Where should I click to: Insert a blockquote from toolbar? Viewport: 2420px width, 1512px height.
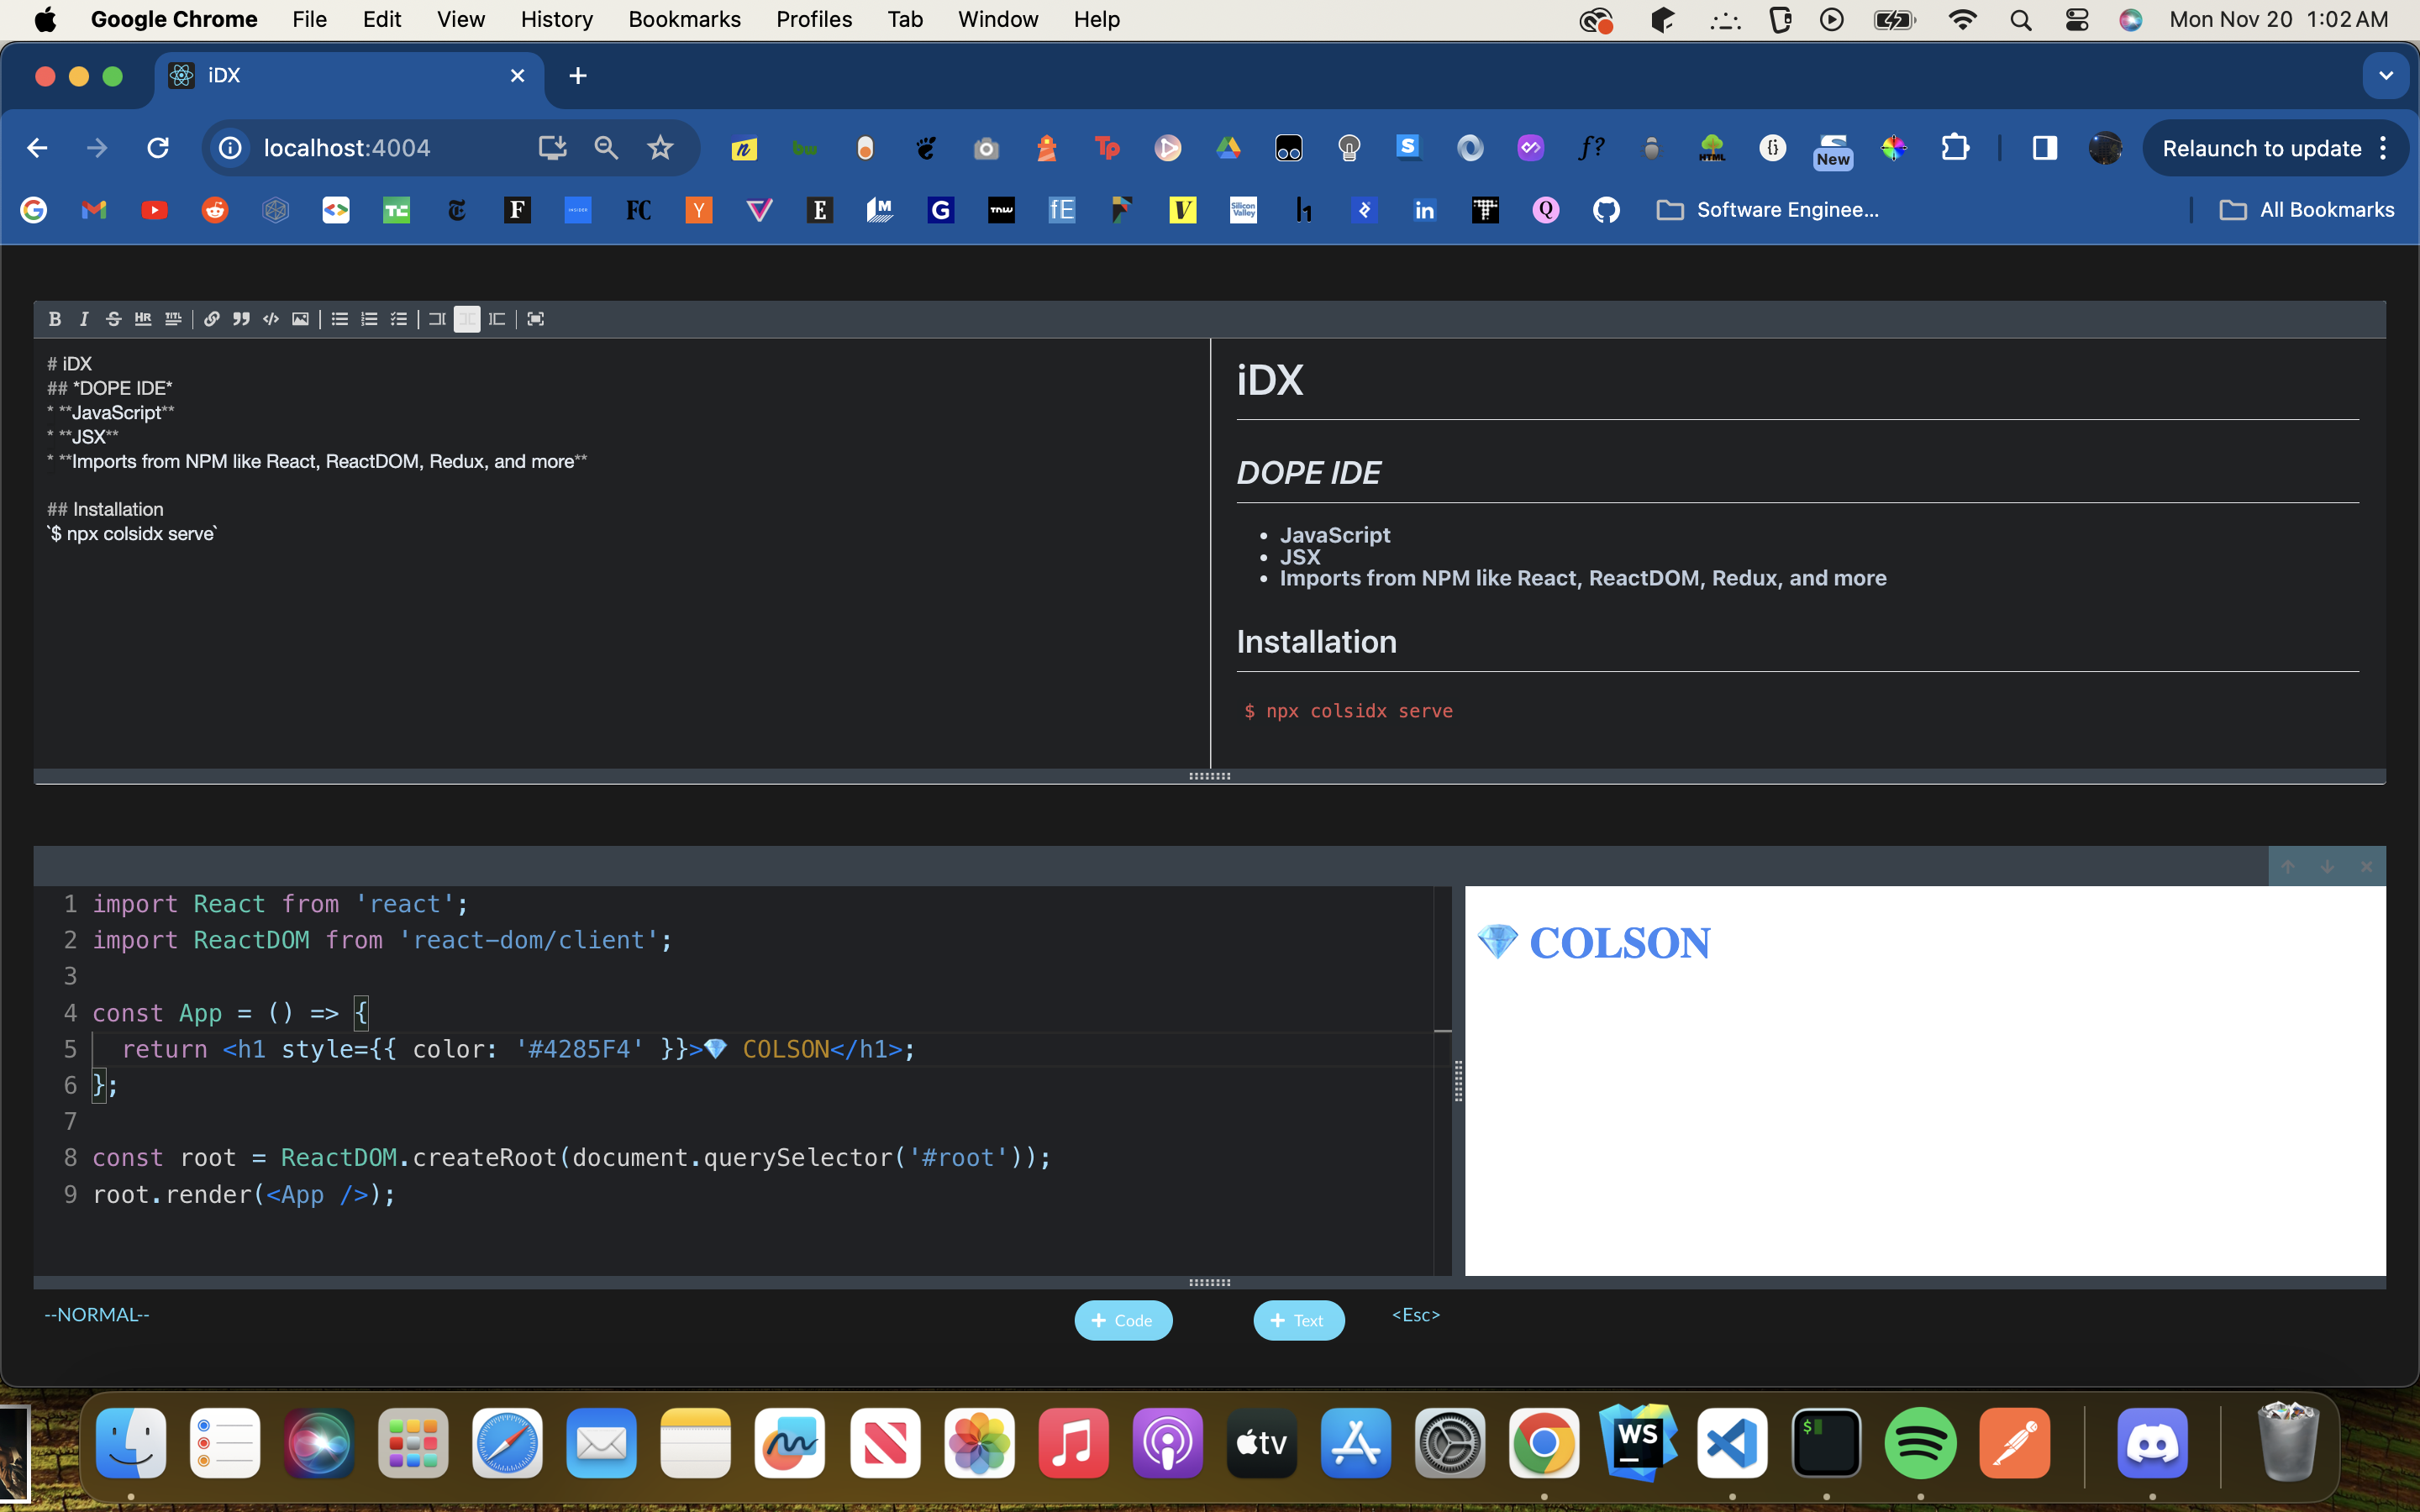(x=241, y=319)
